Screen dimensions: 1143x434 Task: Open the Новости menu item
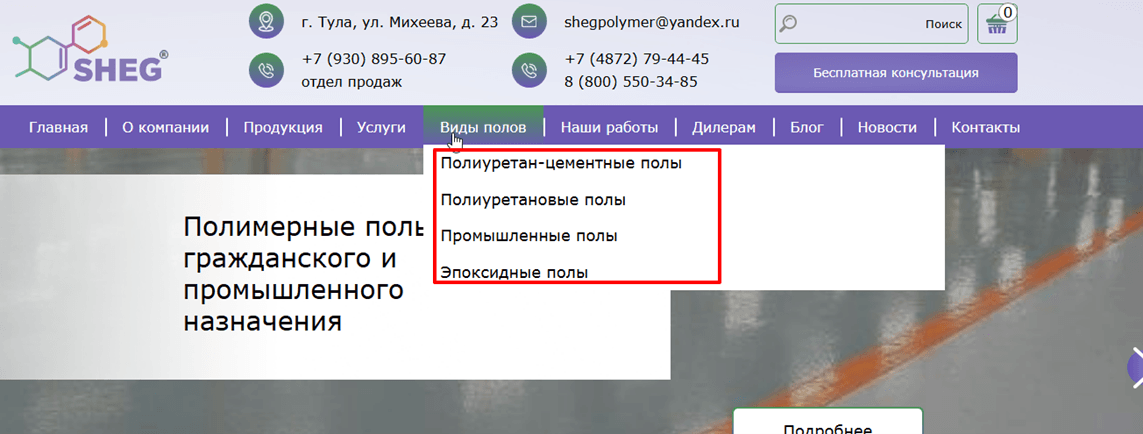tap(887, 128)
